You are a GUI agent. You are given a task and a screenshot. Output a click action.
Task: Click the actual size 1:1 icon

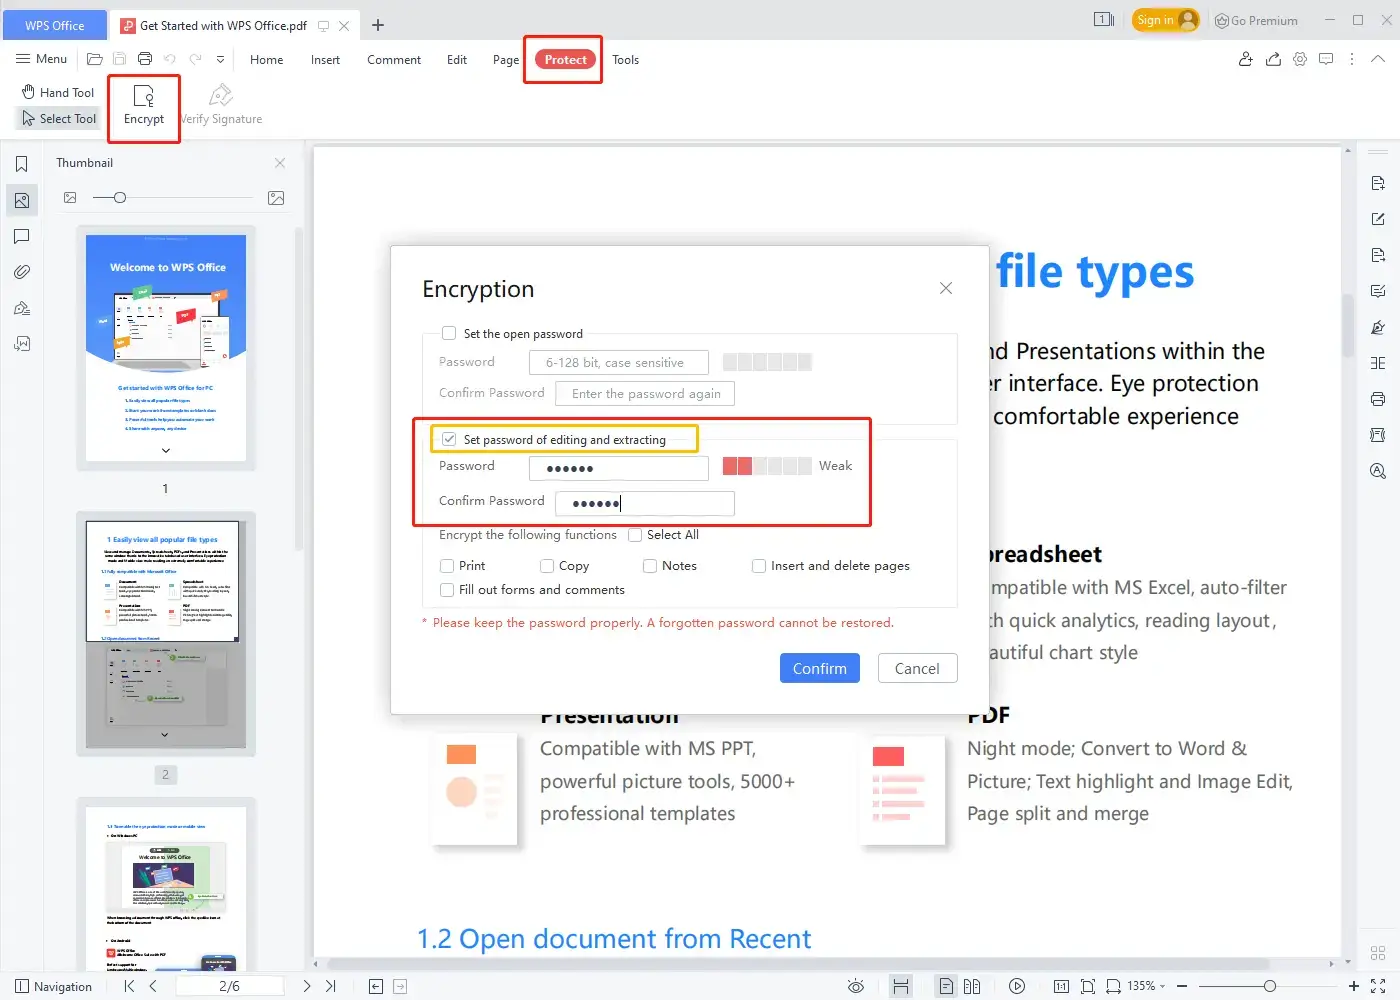point(1061,986)
